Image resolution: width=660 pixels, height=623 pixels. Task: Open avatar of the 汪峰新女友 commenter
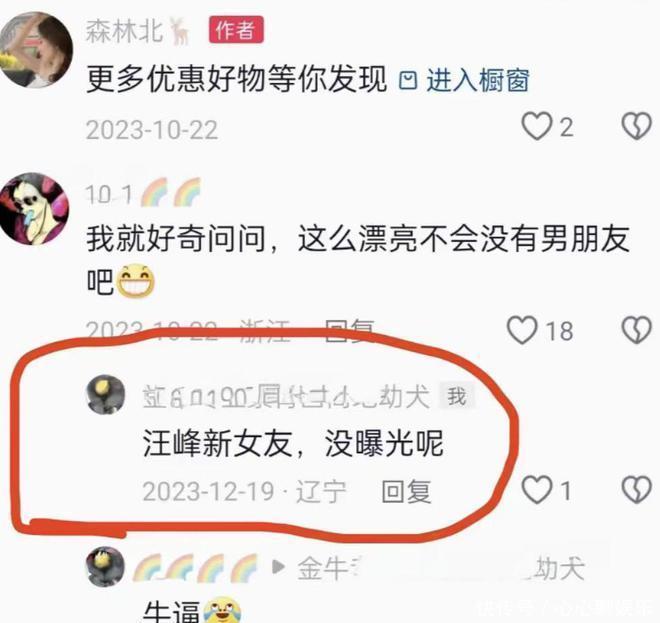105,395
